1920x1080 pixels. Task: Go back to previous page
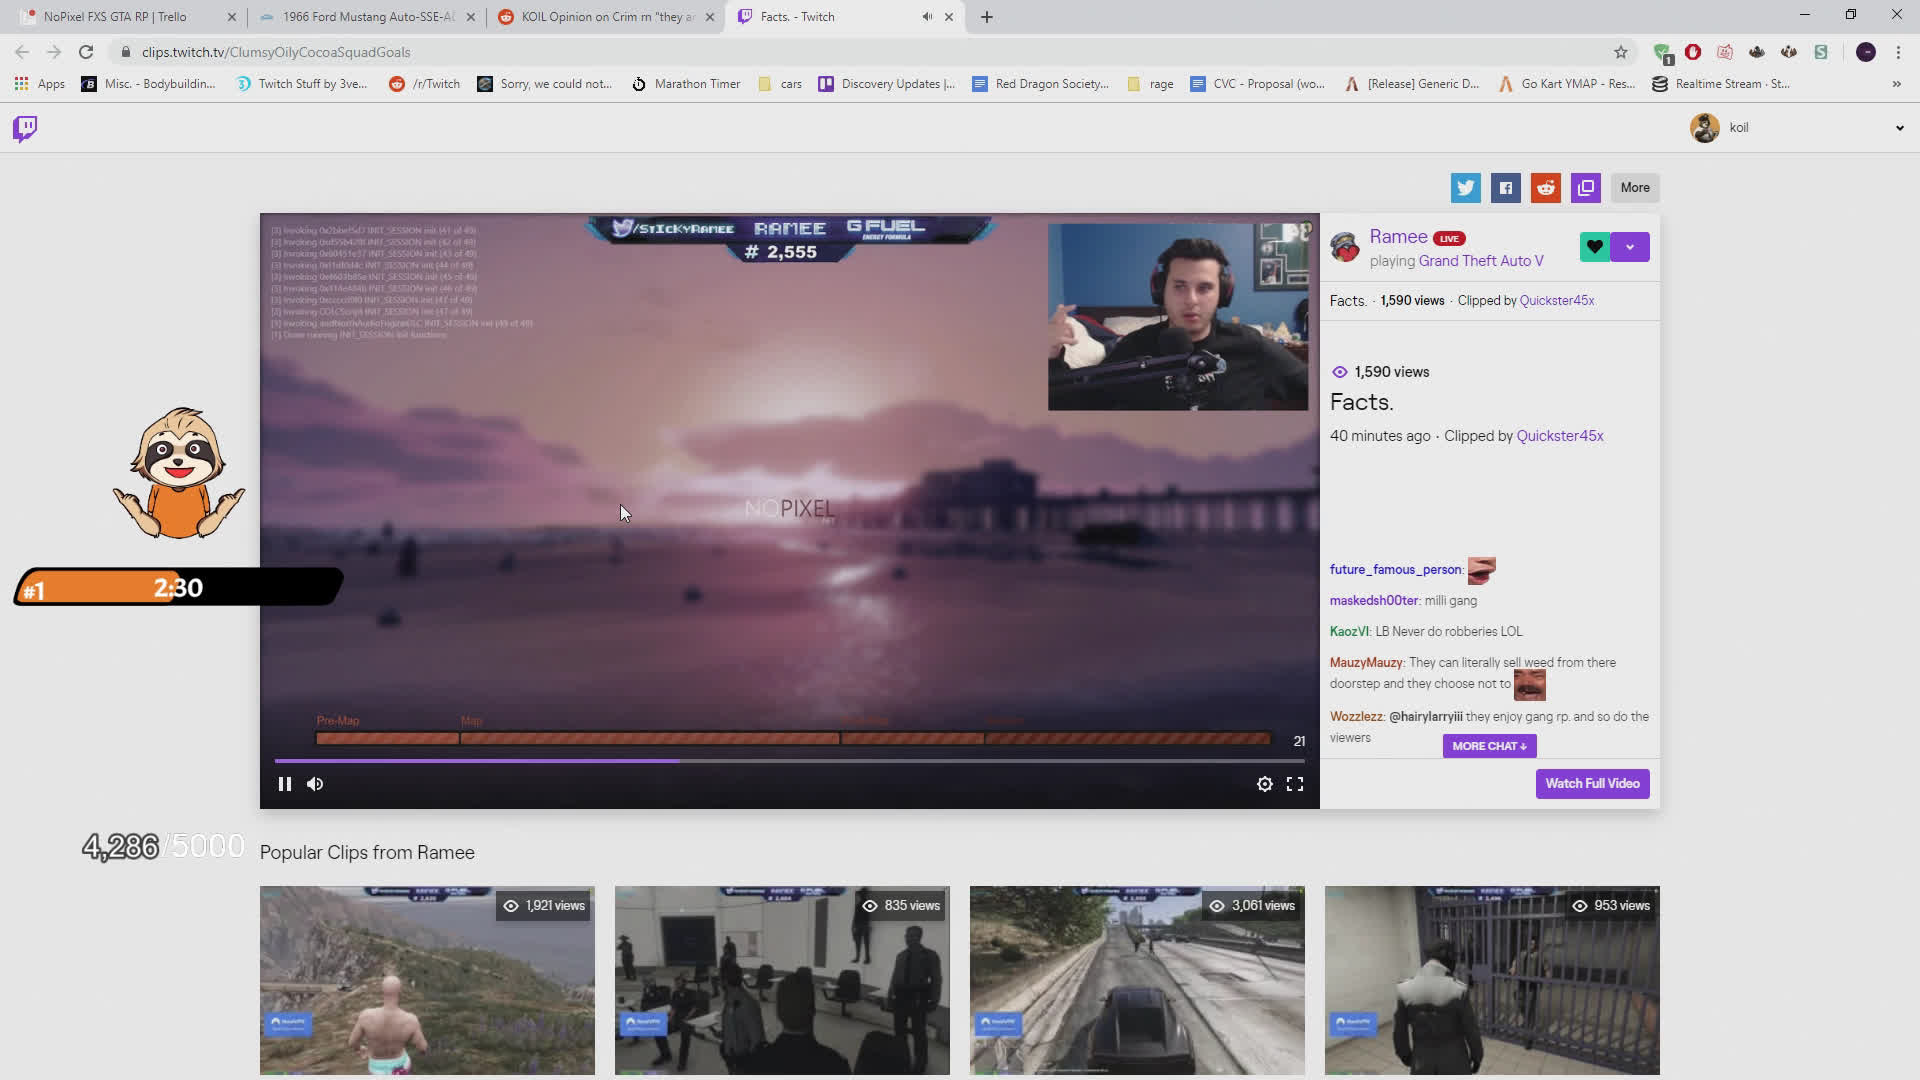[x=22, y=52]
